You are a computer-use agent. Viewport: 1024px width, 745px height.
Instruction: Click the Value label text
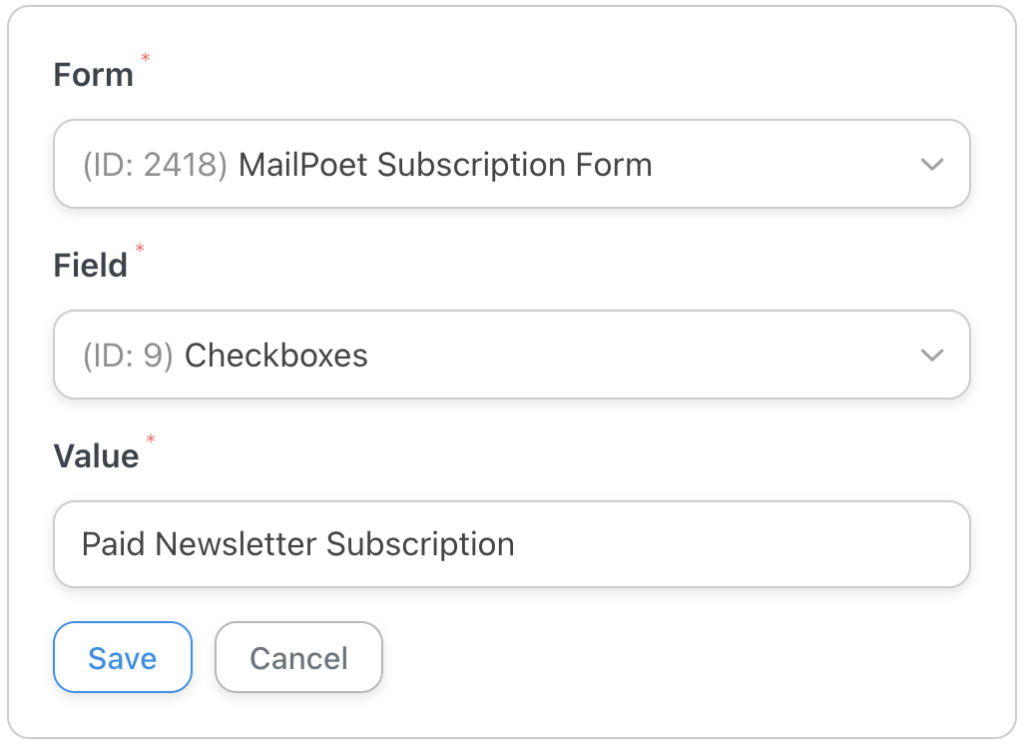[97, 455]
